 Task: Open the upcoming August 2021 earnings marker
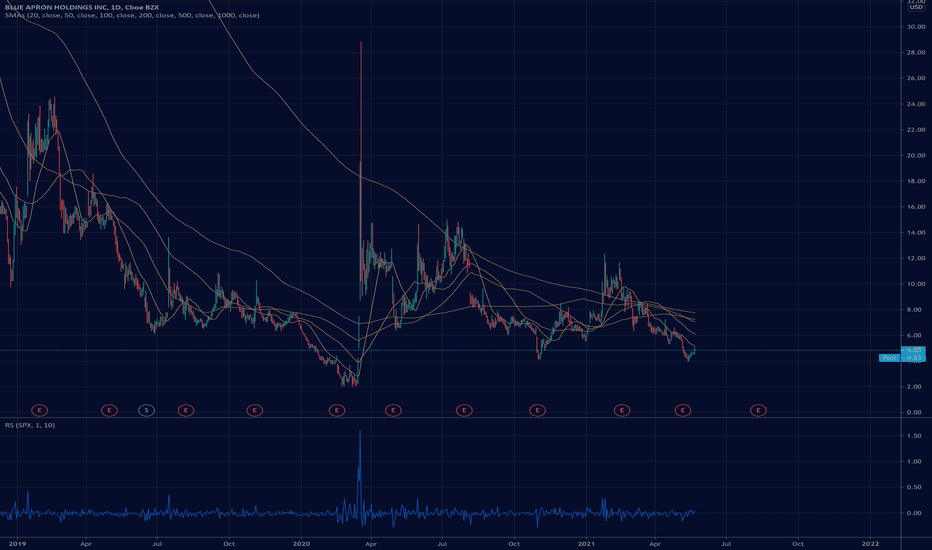(758, 410)
